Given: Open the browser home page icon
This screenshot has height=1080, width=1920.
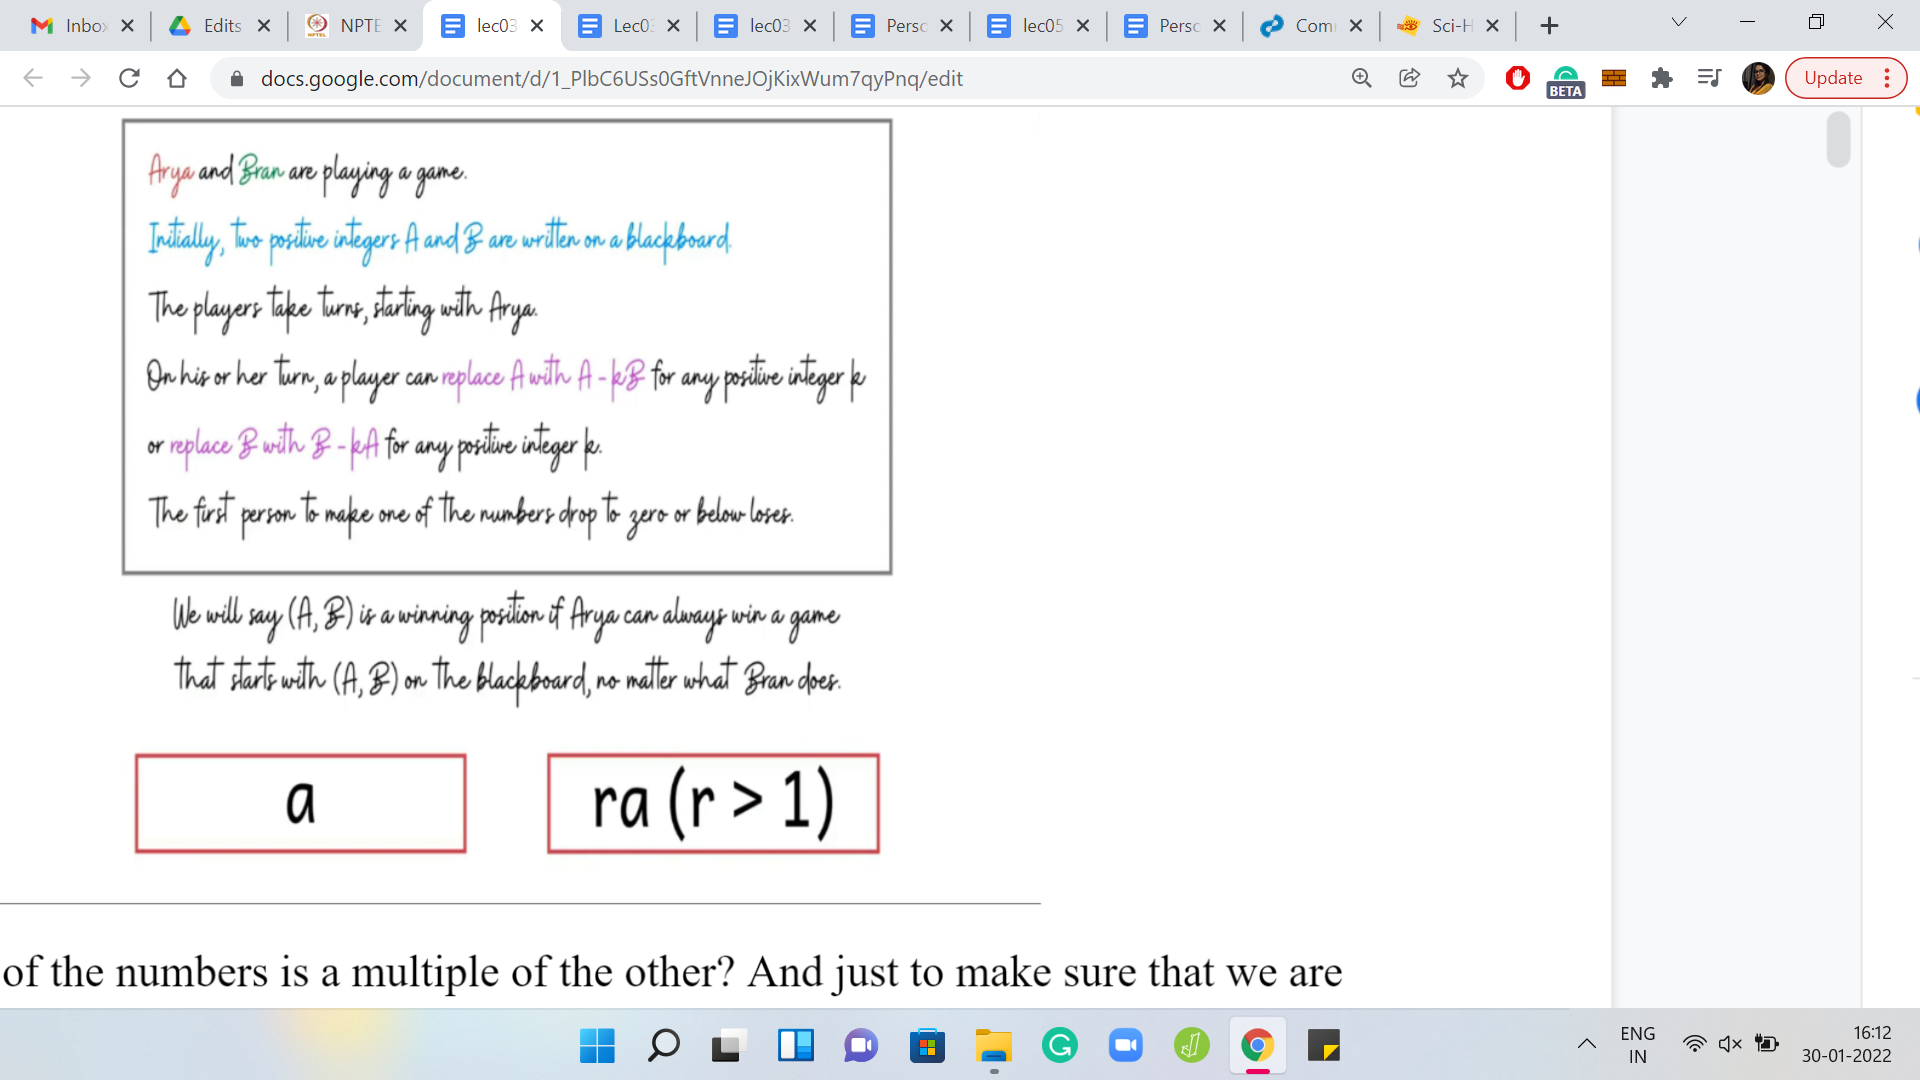Looking at the screenshot, I should [x=177, y=78].
